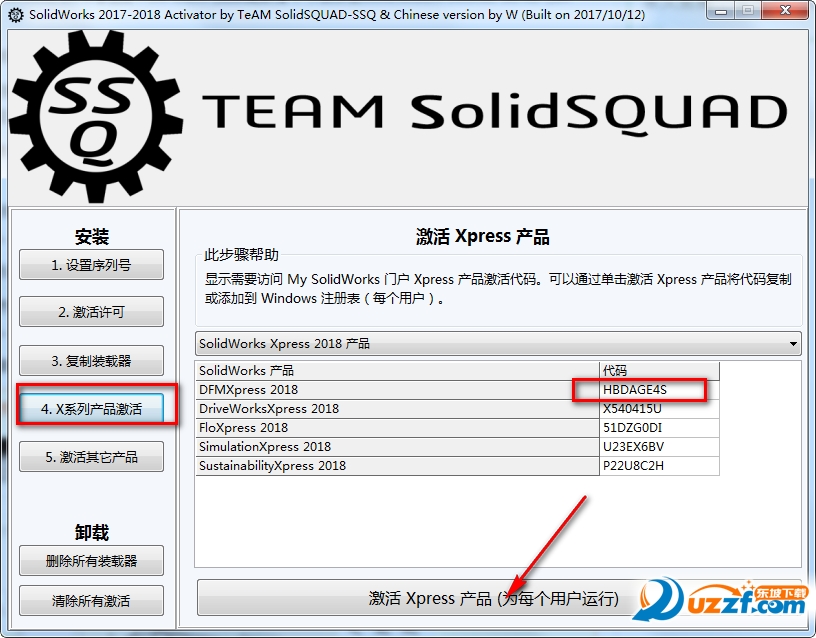The image size is (816, 638).
Task: Minimize the Activator window
Action: pos(721,10)
